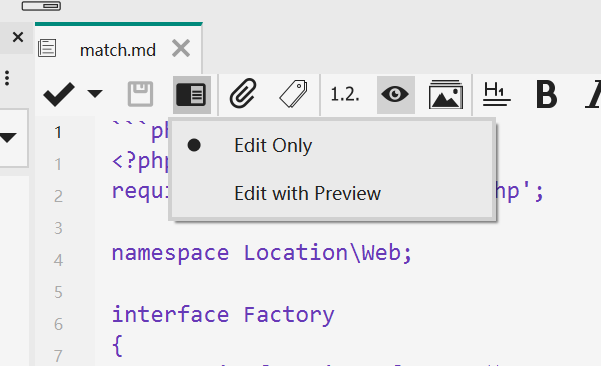Click line number 3 in the gutter

(x=58, y=228)
